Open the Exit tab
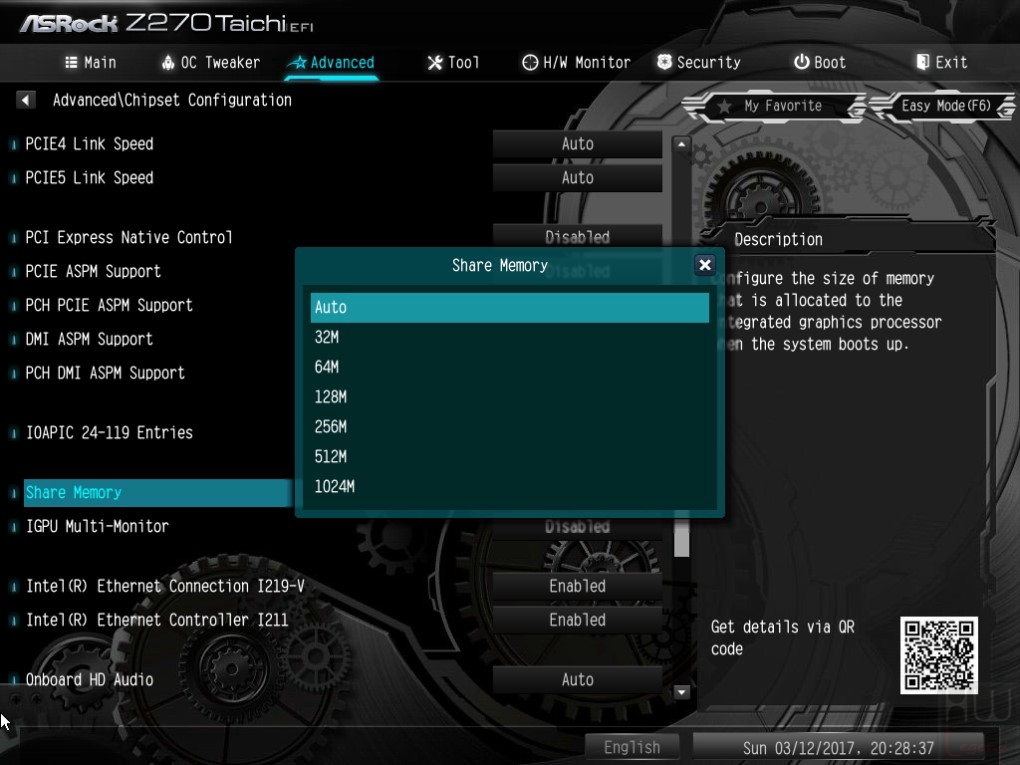The width and height of the screenshot is (1020, 765). coord(942,62)
